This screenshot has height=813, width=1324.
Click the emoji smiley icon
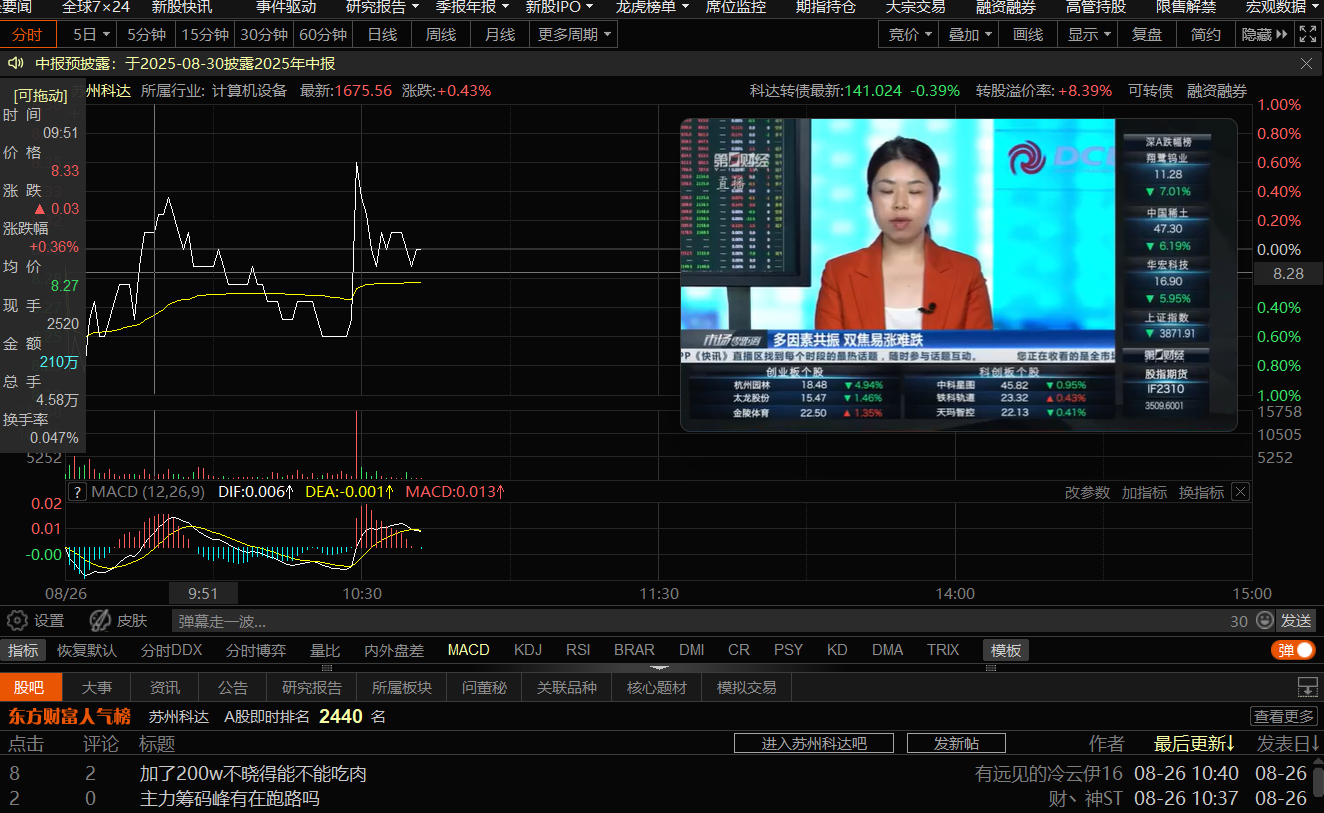(1264, 621)
